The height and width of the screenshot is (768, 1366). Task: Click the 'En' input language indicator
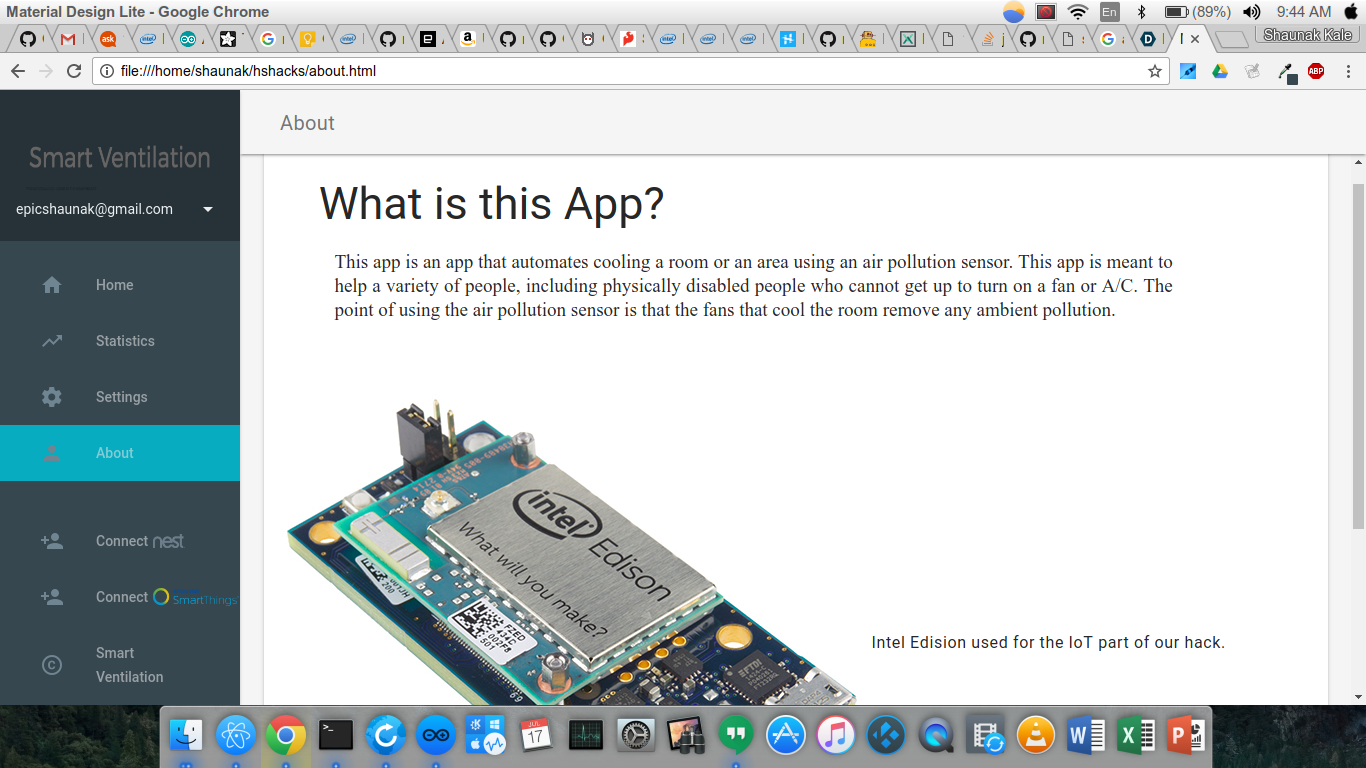(x=1110, y=12)
